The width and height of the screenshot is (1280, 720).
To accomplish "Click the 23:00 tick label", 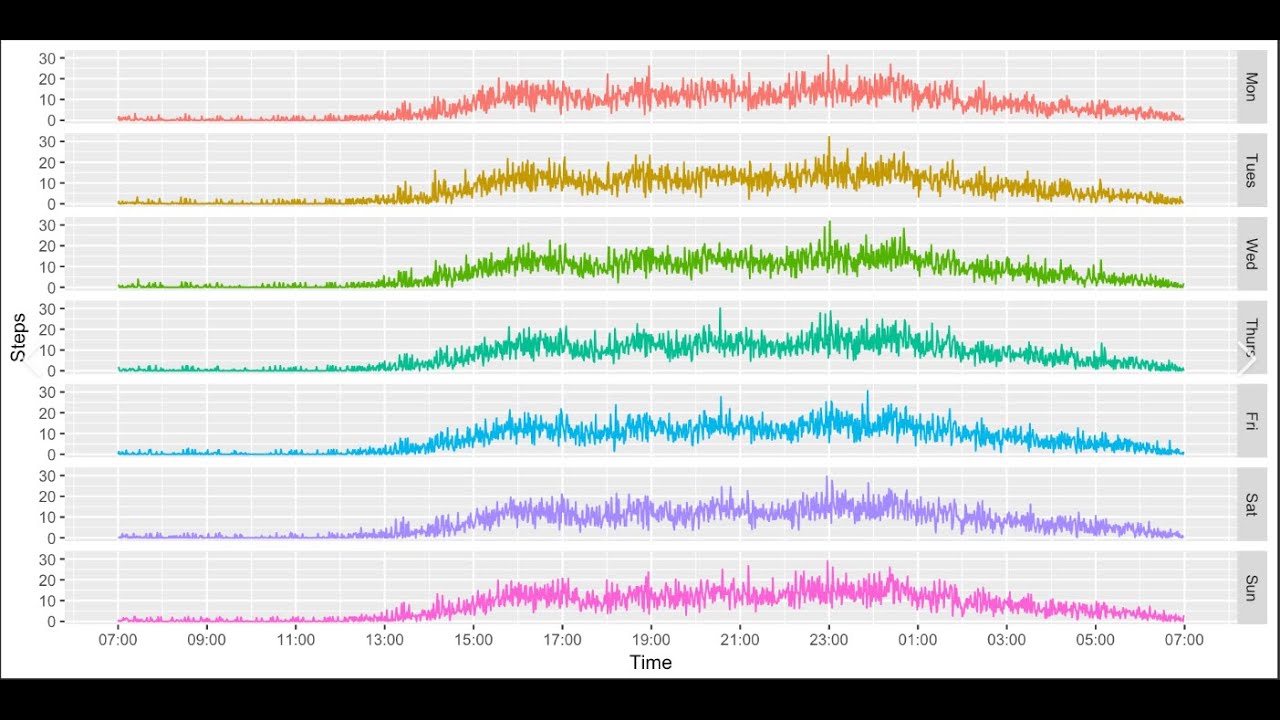I will point(829,640).
